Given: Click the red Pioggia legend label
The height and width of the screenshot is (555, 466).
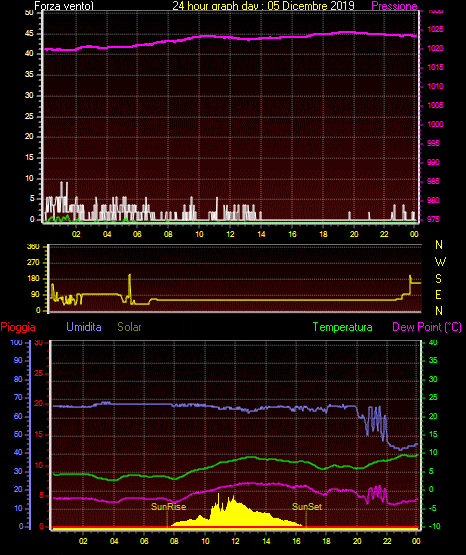Looking at the screenshot, I should (18, 327).
